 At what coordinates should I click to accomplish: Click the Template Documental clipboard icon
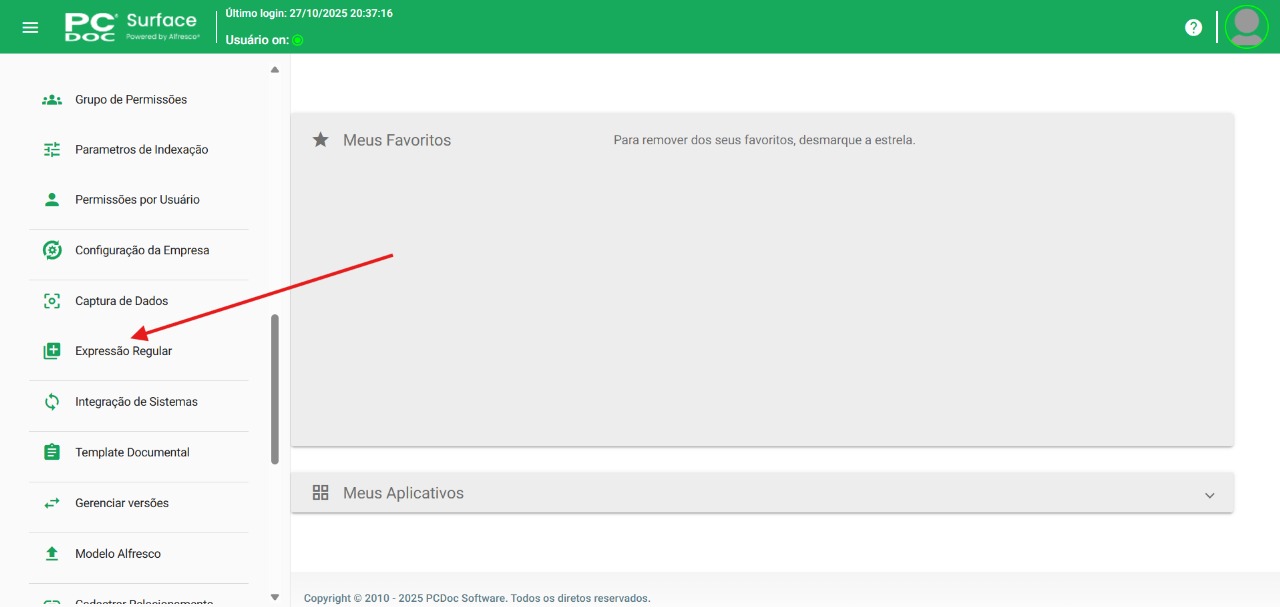[x=52, y=453]
